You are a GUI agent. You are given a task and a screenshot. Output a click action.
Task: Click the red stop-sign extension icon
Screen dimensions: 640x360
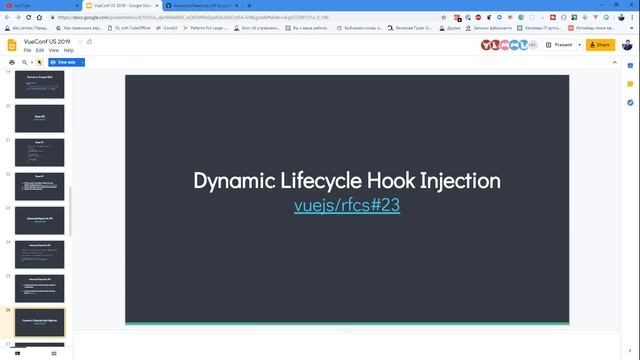(478, 17)
